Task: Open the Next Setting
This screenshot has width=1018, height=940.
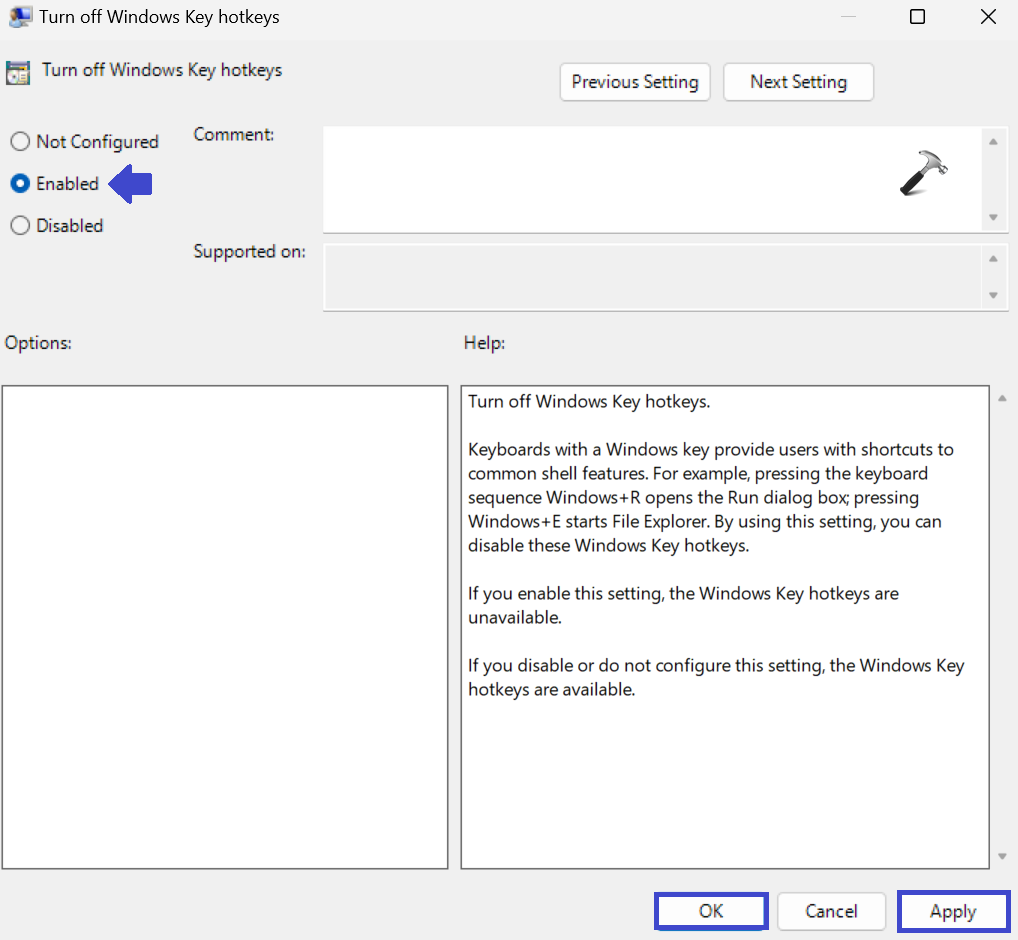Action: (798, 82)
